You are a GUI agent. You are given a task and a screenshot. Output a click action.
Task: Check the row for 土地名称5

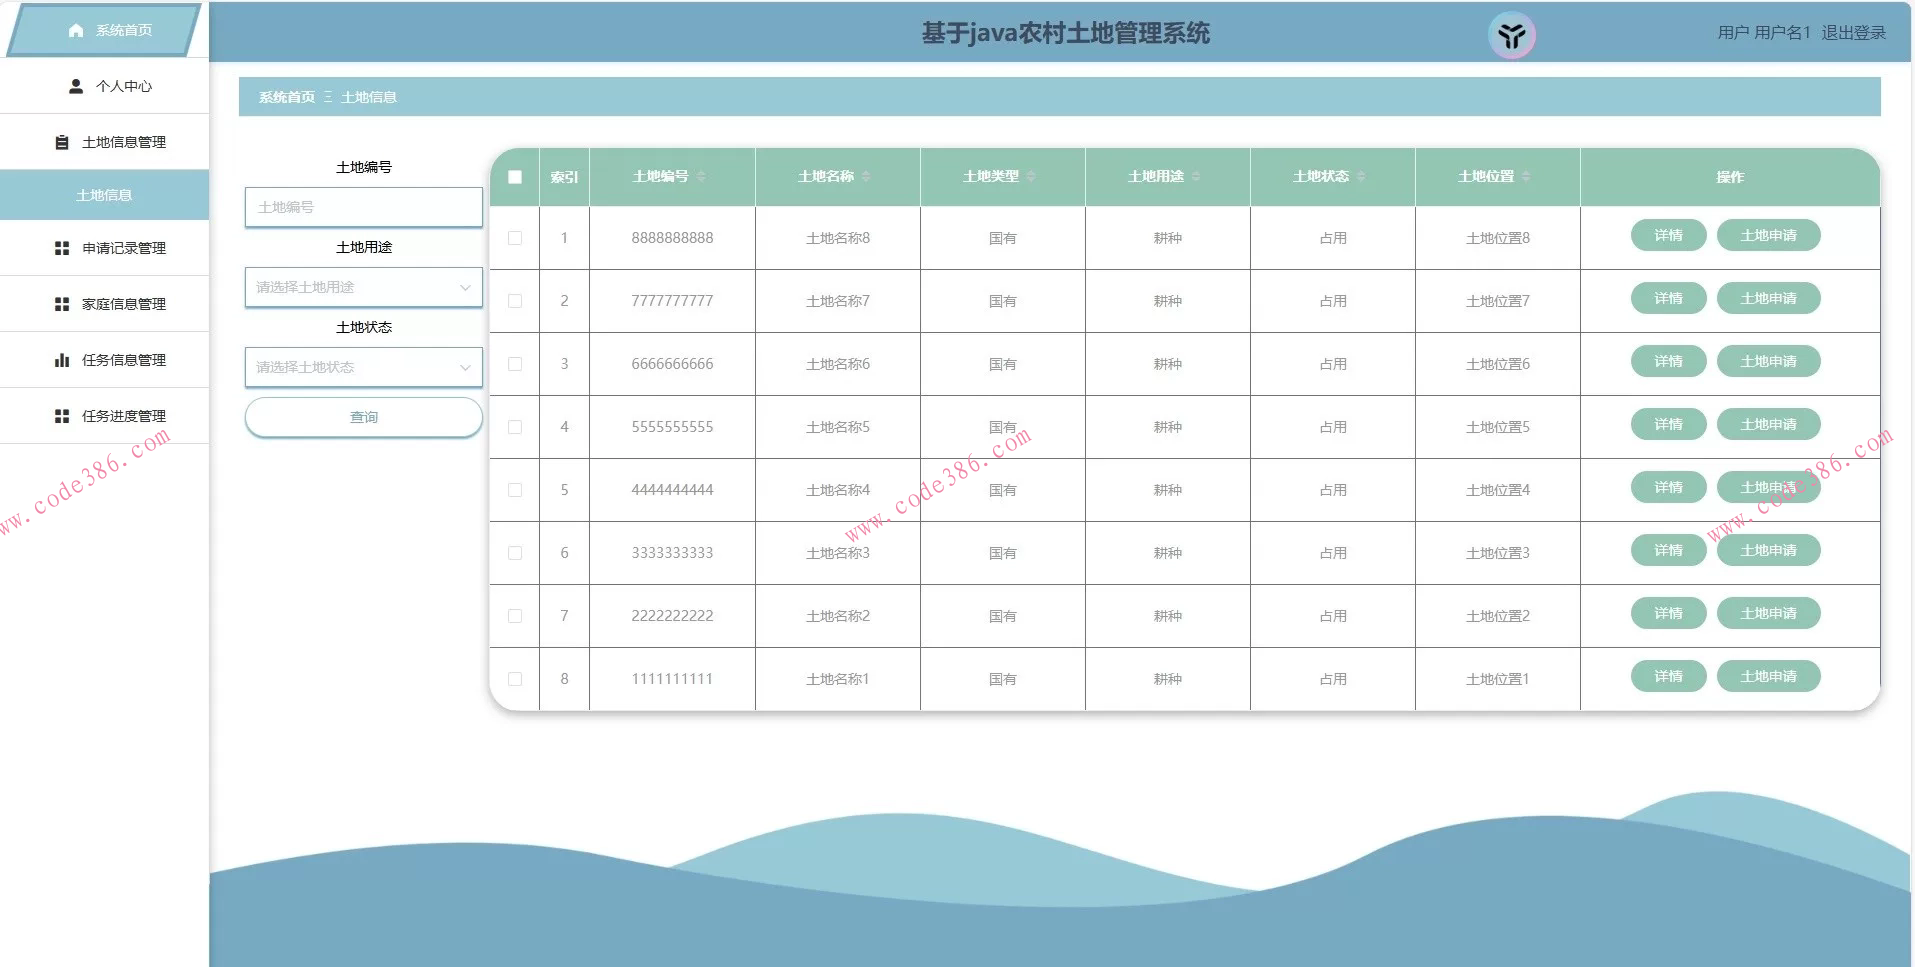(515, 427)
